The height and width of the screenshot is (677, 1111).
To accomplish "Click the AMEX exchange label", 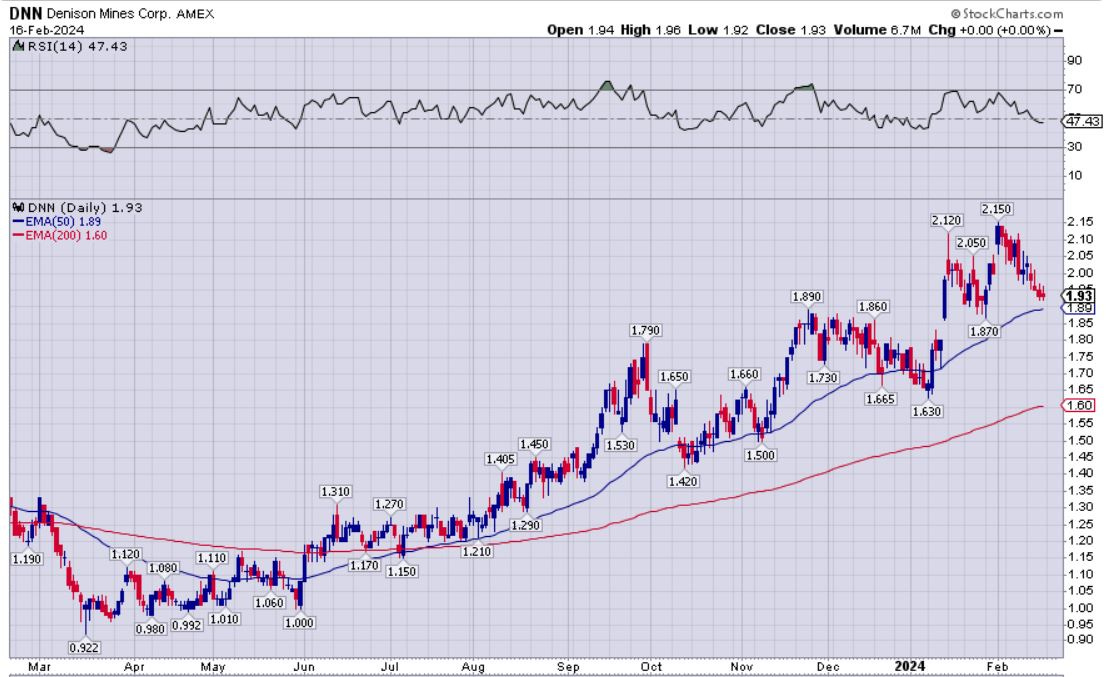I will [x=195, y=13].
